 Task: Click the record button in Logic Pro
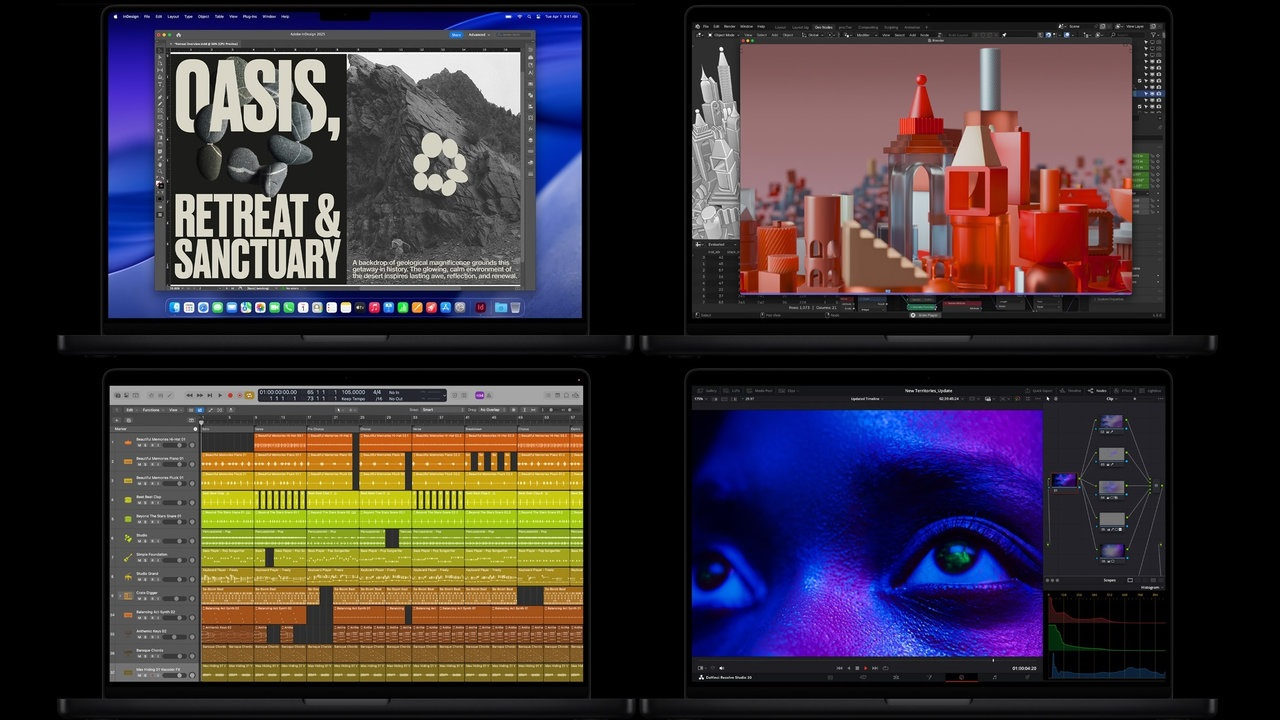pos(230,395)
